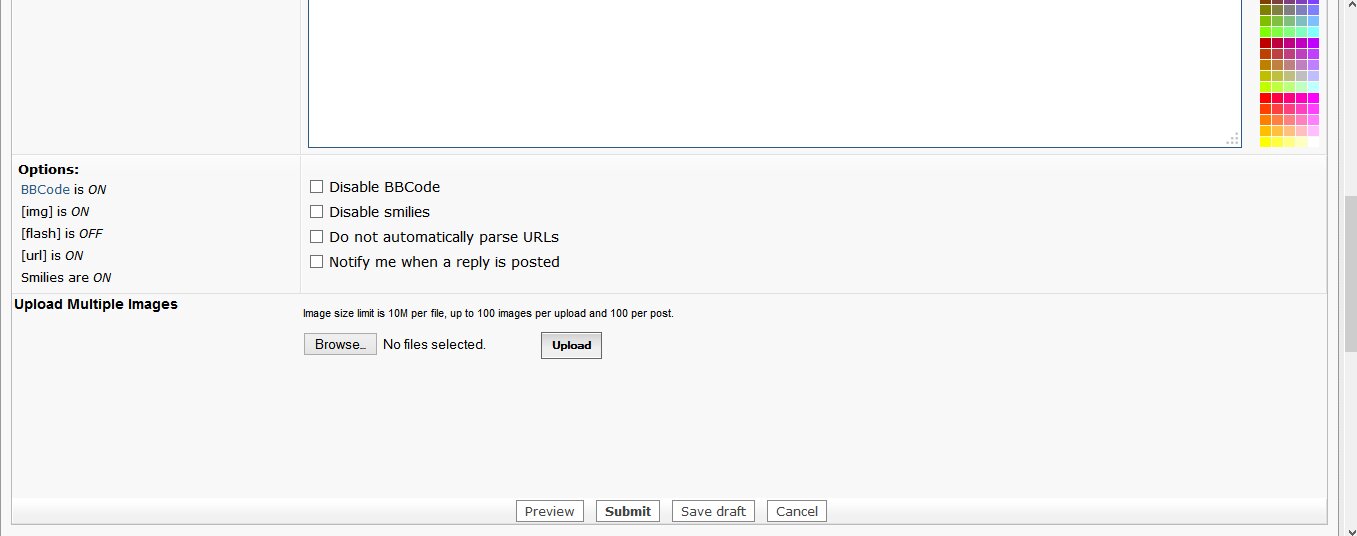Click inside the message text area

click(x=770, y=70)
